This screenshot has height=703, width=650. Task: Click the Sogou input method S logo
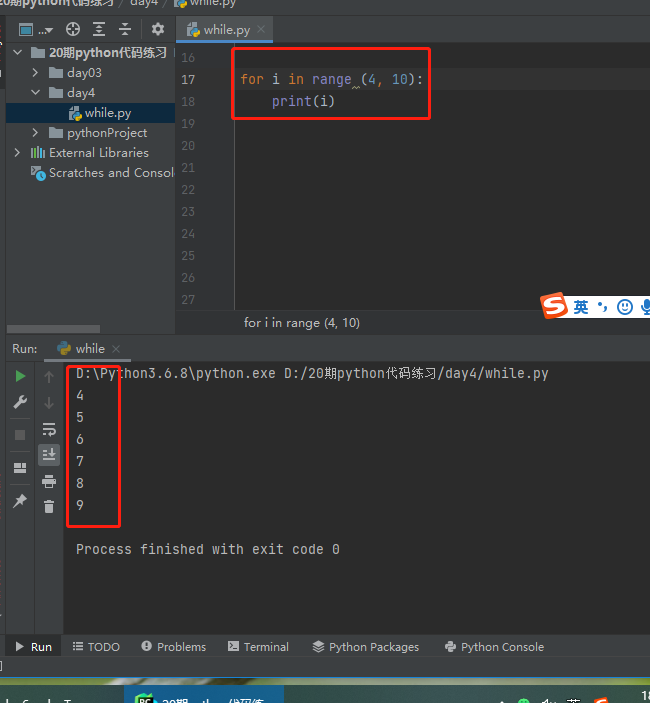554,305
